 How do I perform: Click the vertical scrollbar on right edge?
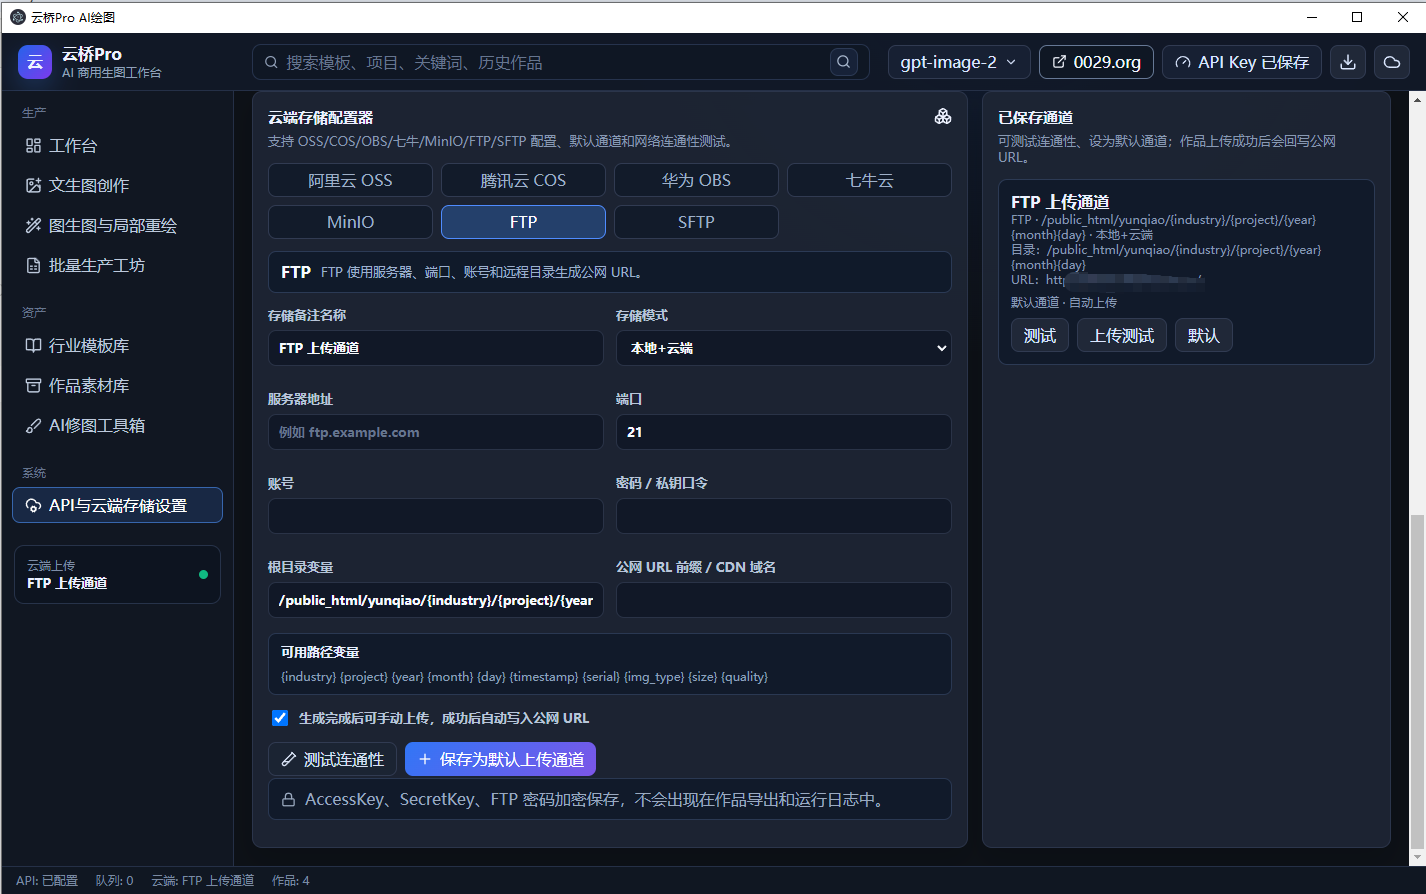coord(1417,680)
